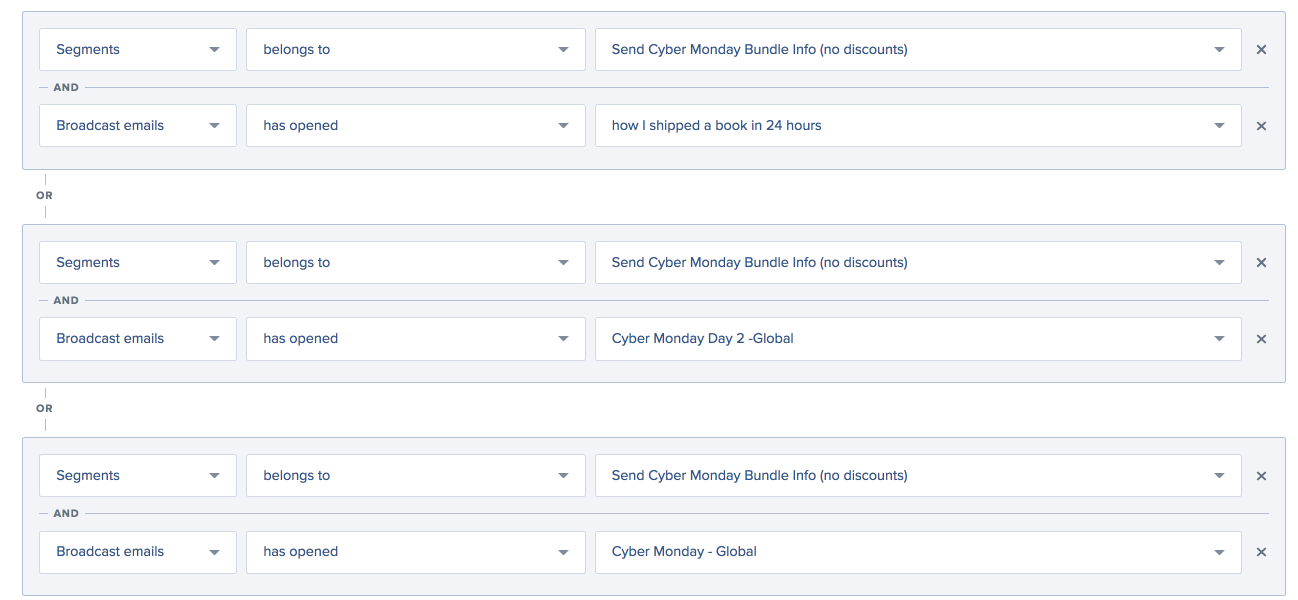Delete the 'Cyber Monday Day 2 -Global' filter row

pos(1261,338)
